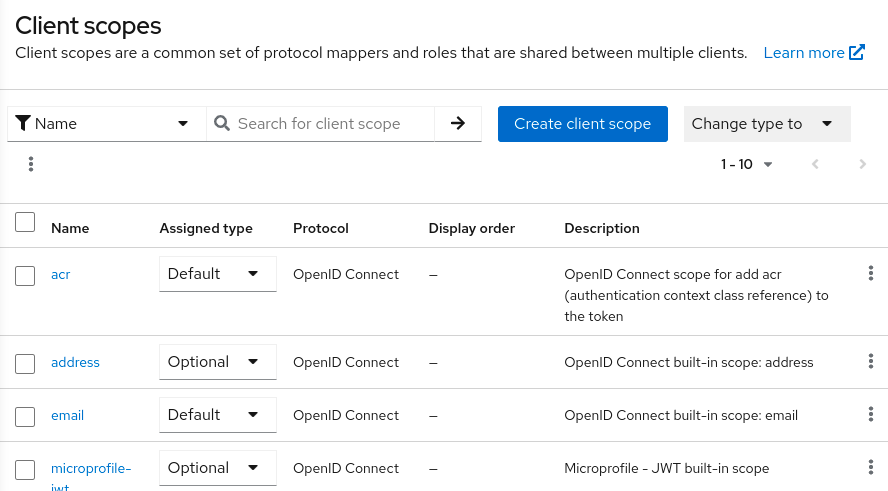888x491 pixels.
Task: Open actions menu for email row
Action: (870, 415)
